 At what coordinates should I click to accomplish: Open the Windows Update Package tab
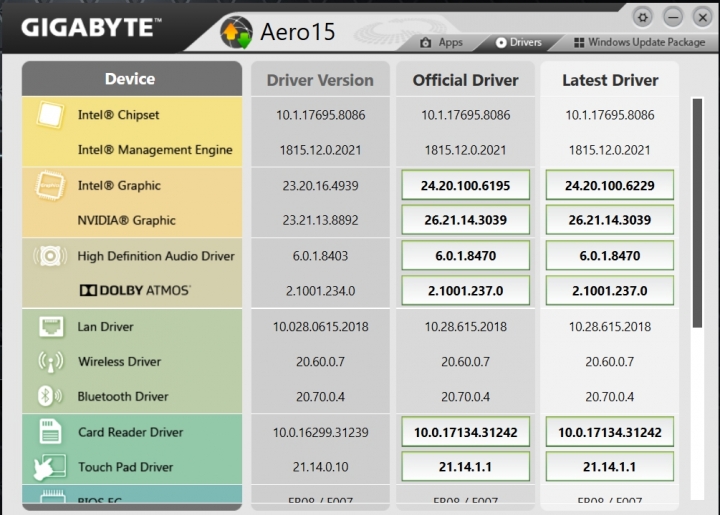(x=638, y=43)
